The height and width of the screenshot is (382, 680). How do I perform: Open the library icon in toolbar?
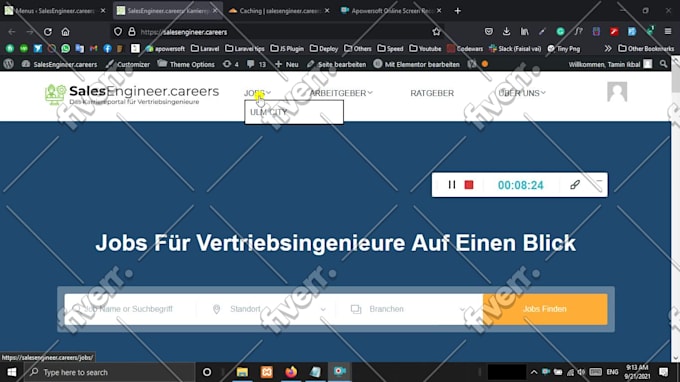click(x=524, y=31)
